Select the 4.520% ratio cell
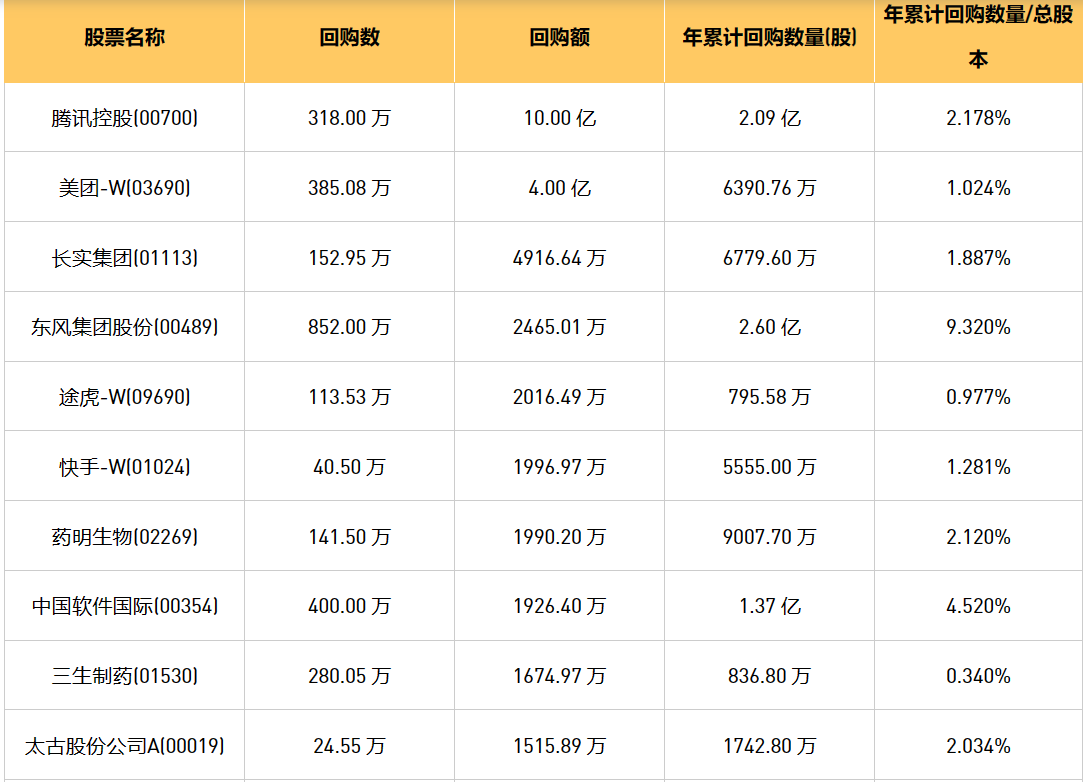 (978, 606)
